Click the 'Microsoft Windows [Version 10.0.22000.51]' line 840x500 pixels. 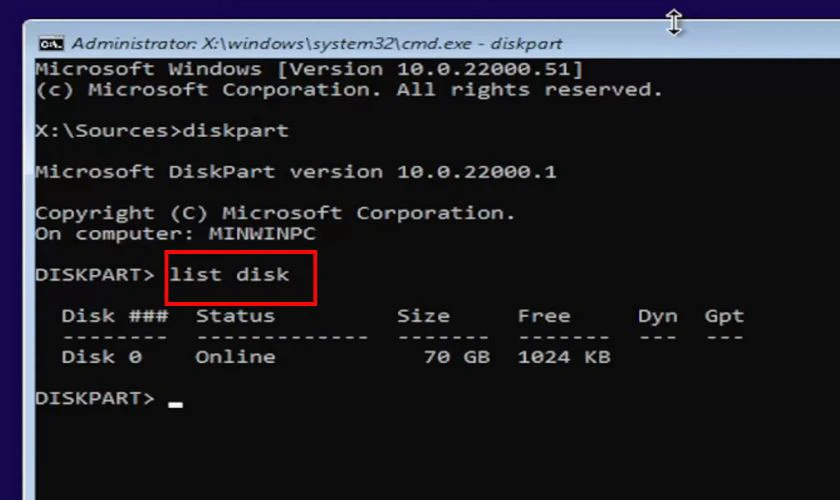[309, 69]
